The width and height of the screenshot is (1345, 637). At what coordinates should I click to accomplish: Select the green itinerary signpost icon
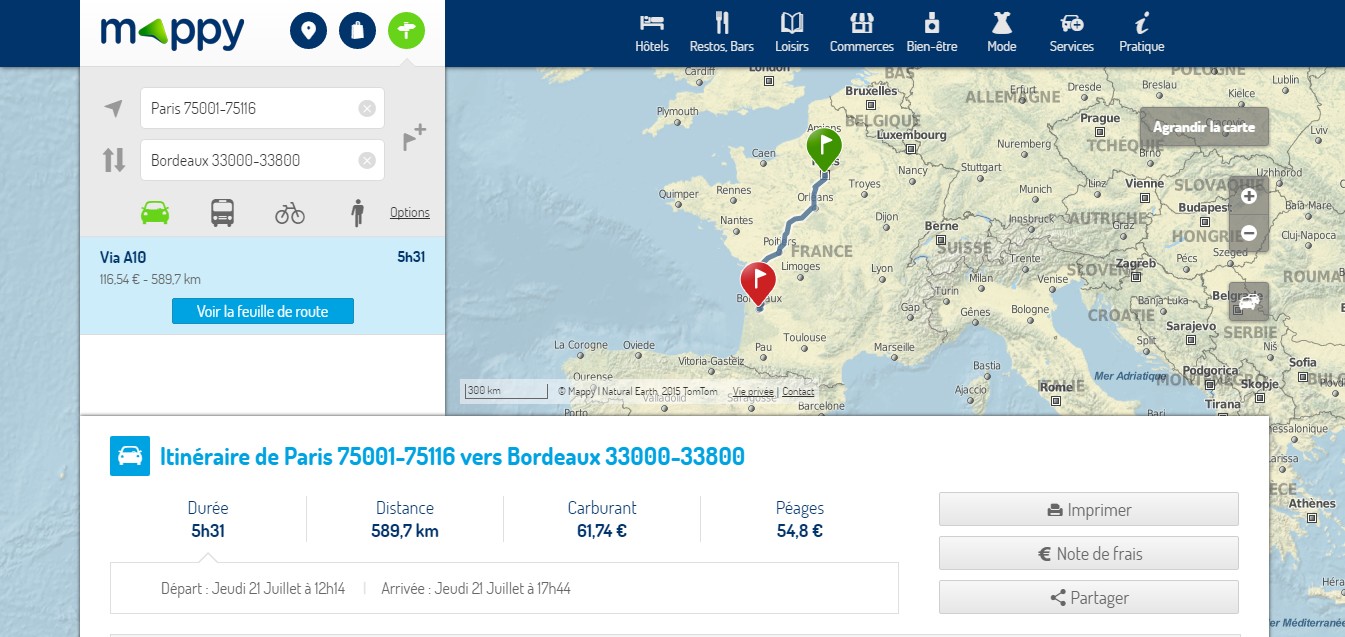tap(406, 31)
